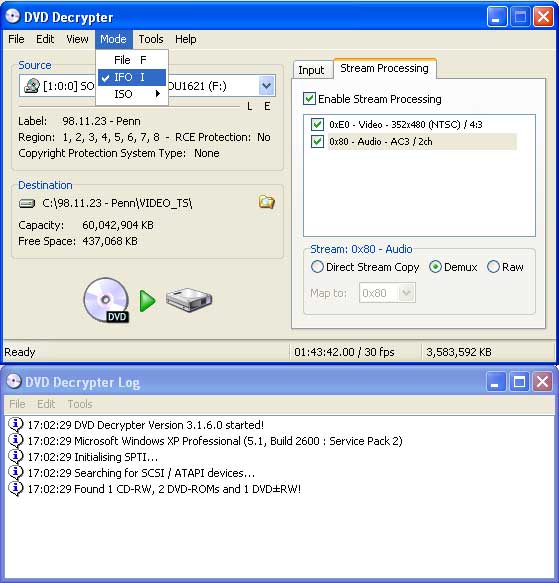Screen dimensions: 559x583
Task: Minimize the DVD Decrypter main window
Action: (x=497, y=16)
